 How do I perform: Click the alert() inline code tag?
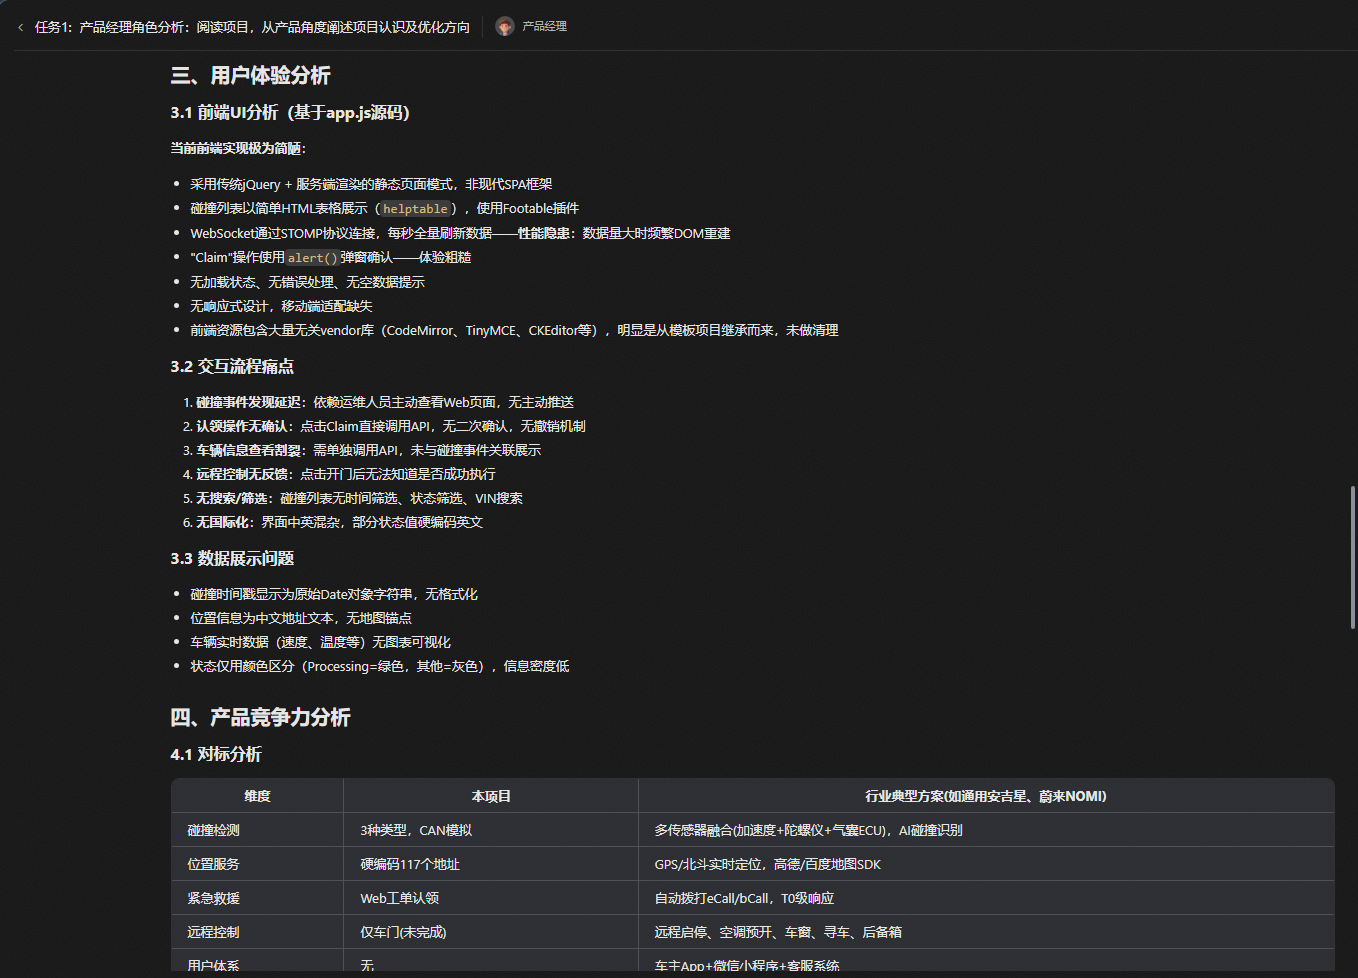[x=312, y=258]
